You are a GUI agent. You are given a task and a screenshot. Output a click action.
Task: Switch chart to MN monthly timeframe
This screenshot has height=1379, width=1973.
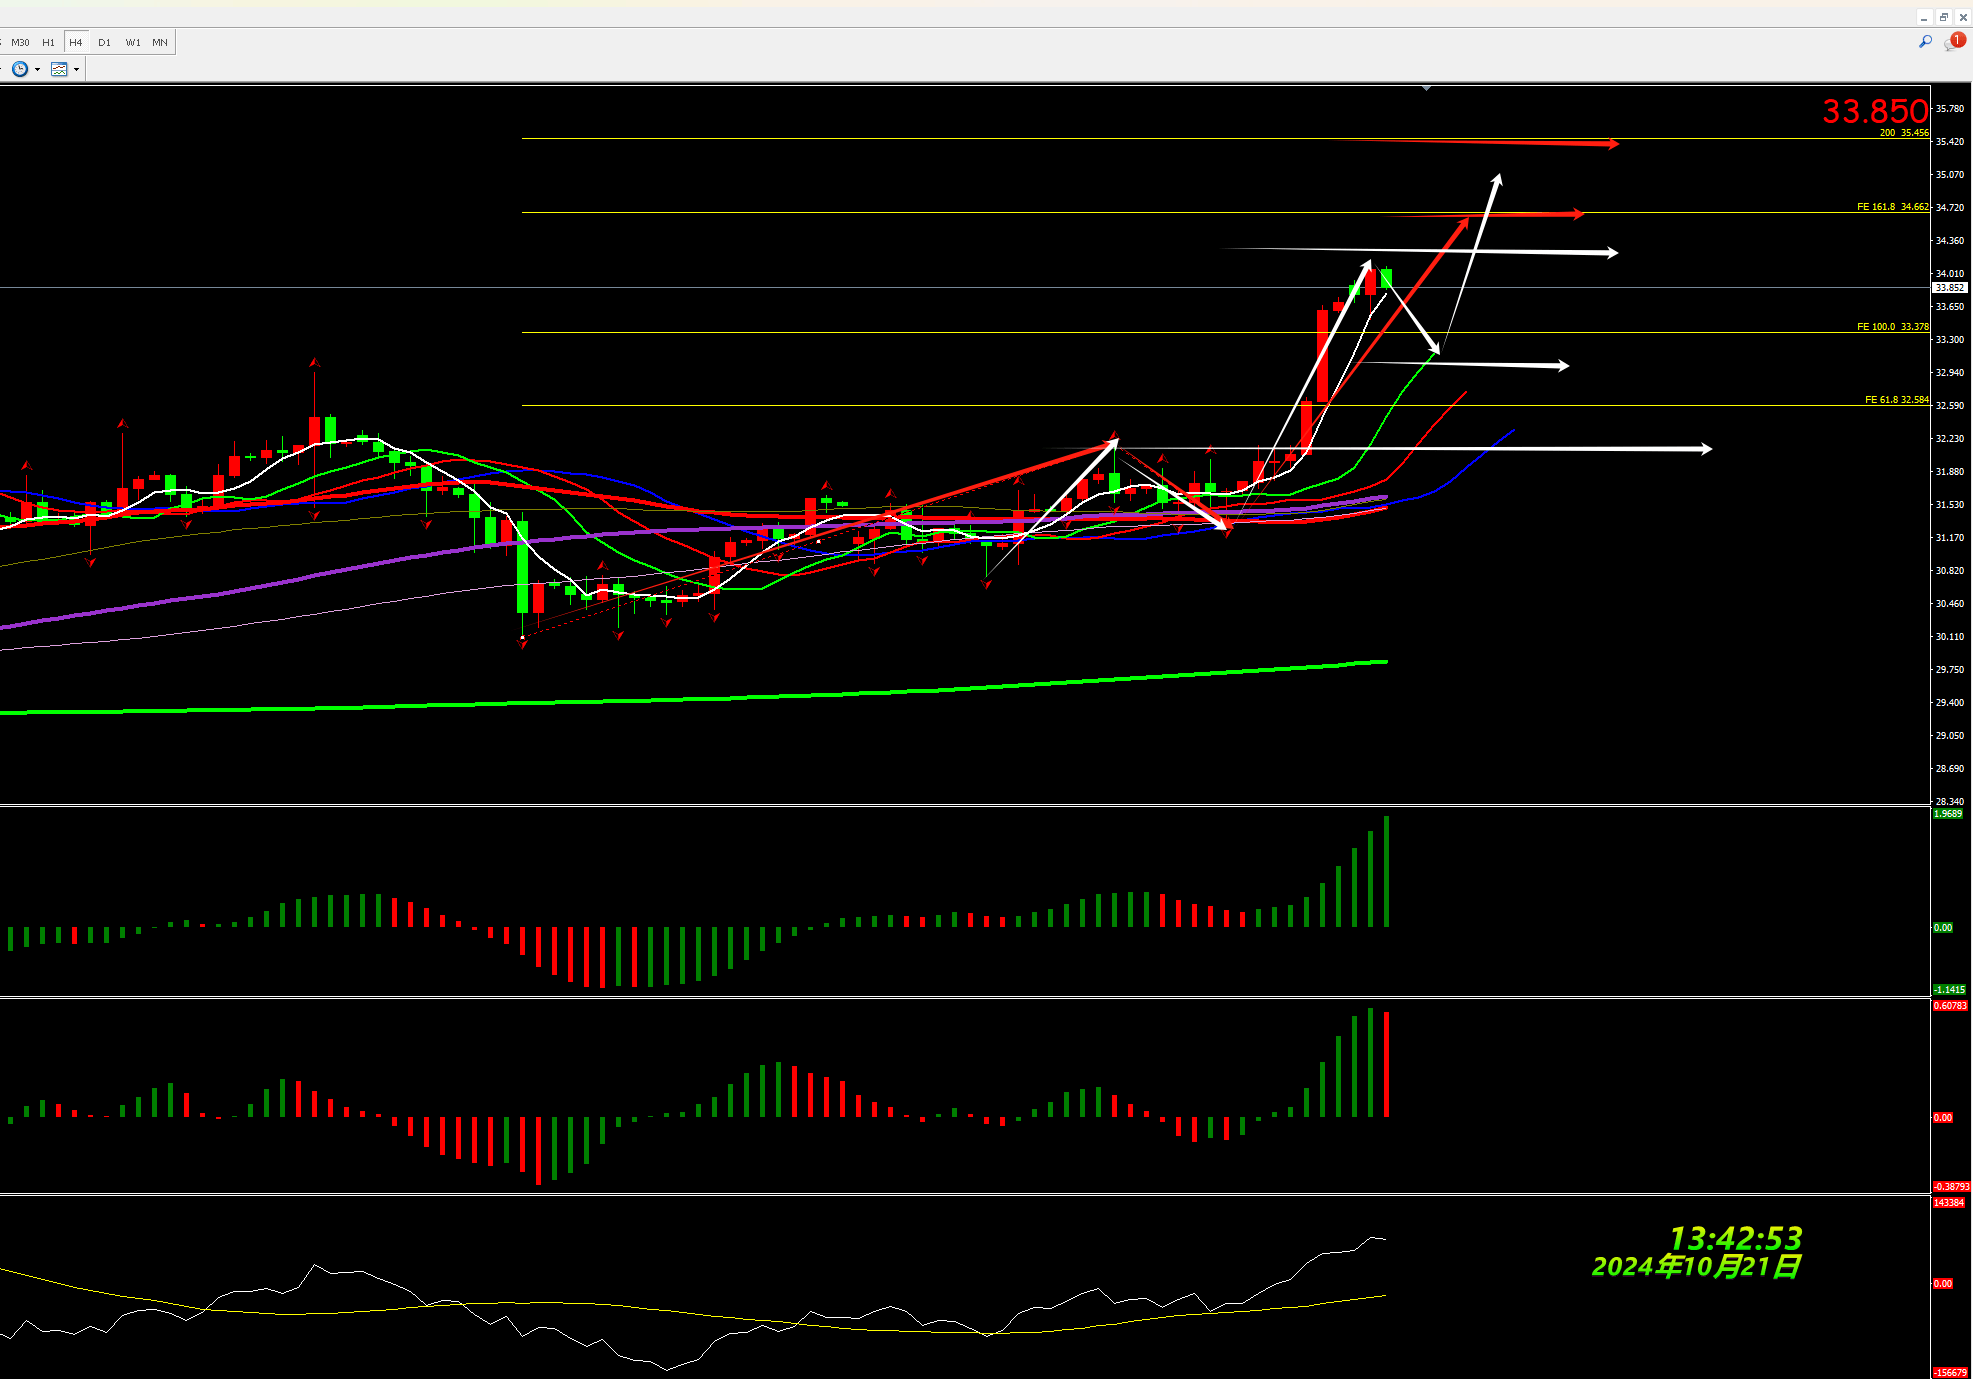pos(160,42)
